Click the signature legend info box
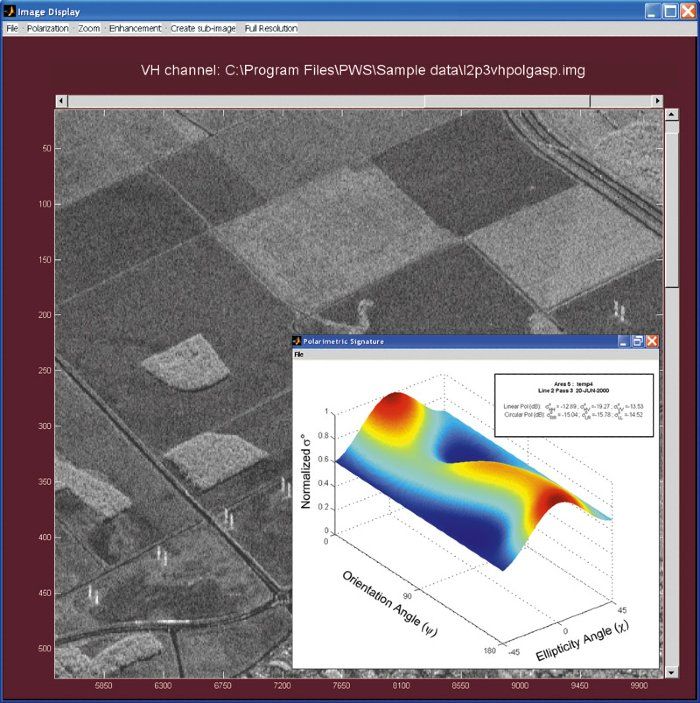This screenshot has height=703, width=700. pyautogui.click(x=574, y=405)
